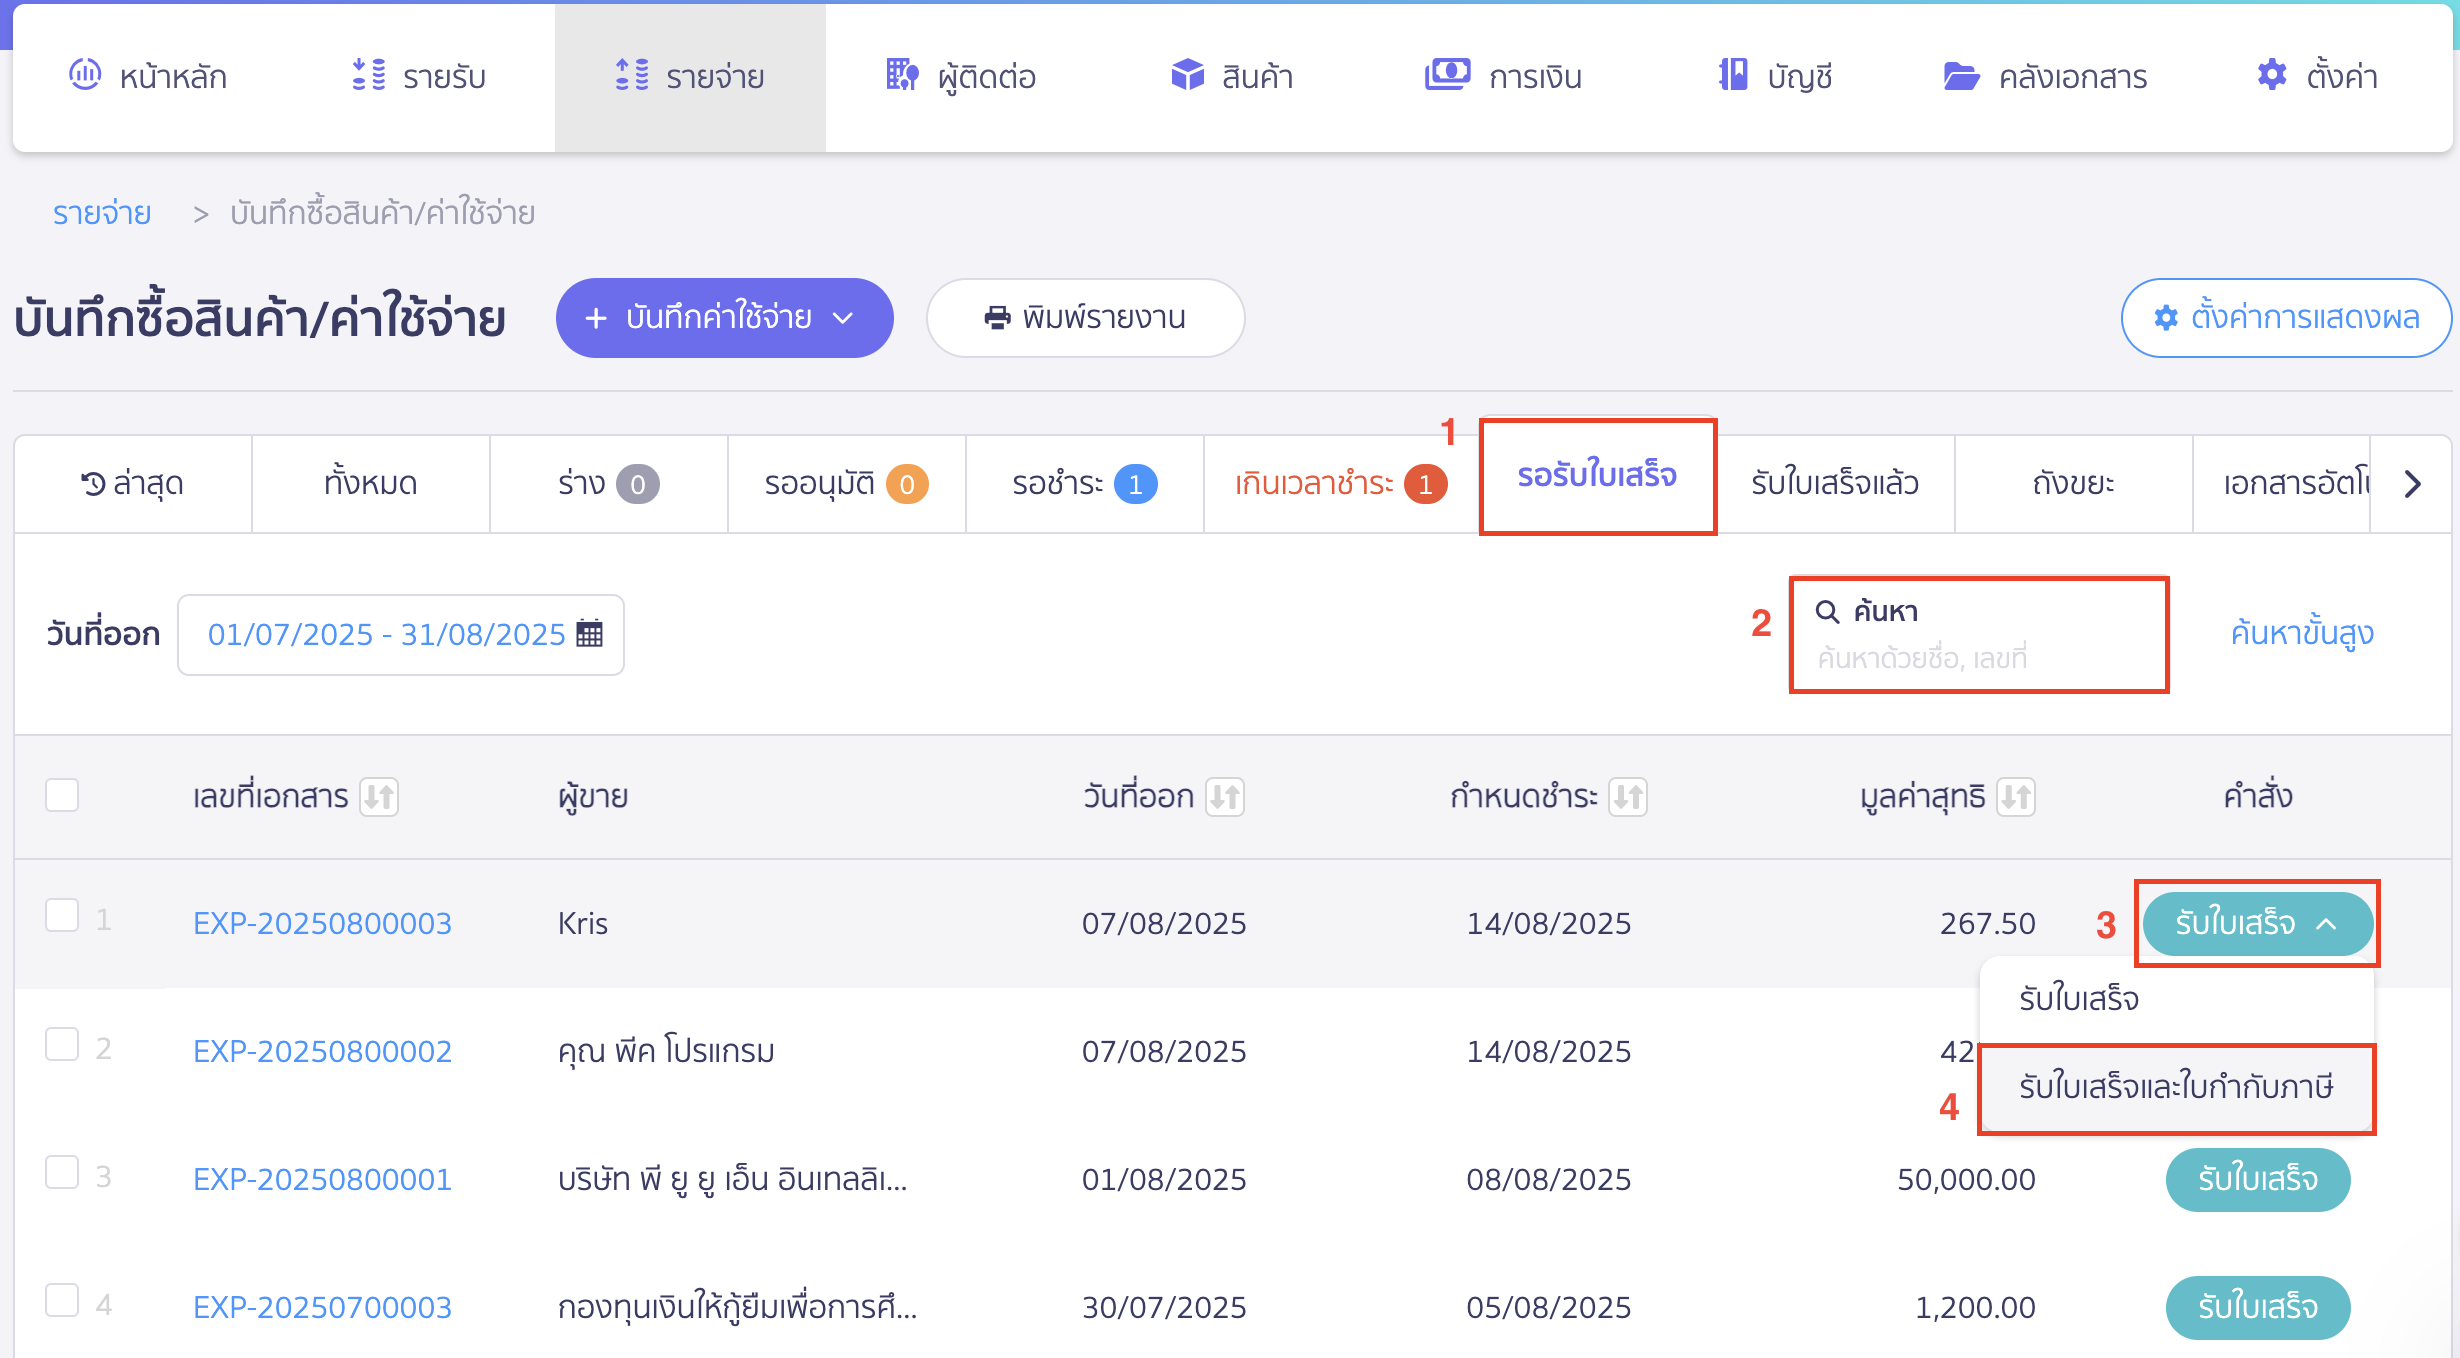Switch to the ล่าสุด tab
Screen dimensions: 2460x1358
coord(133,484)
